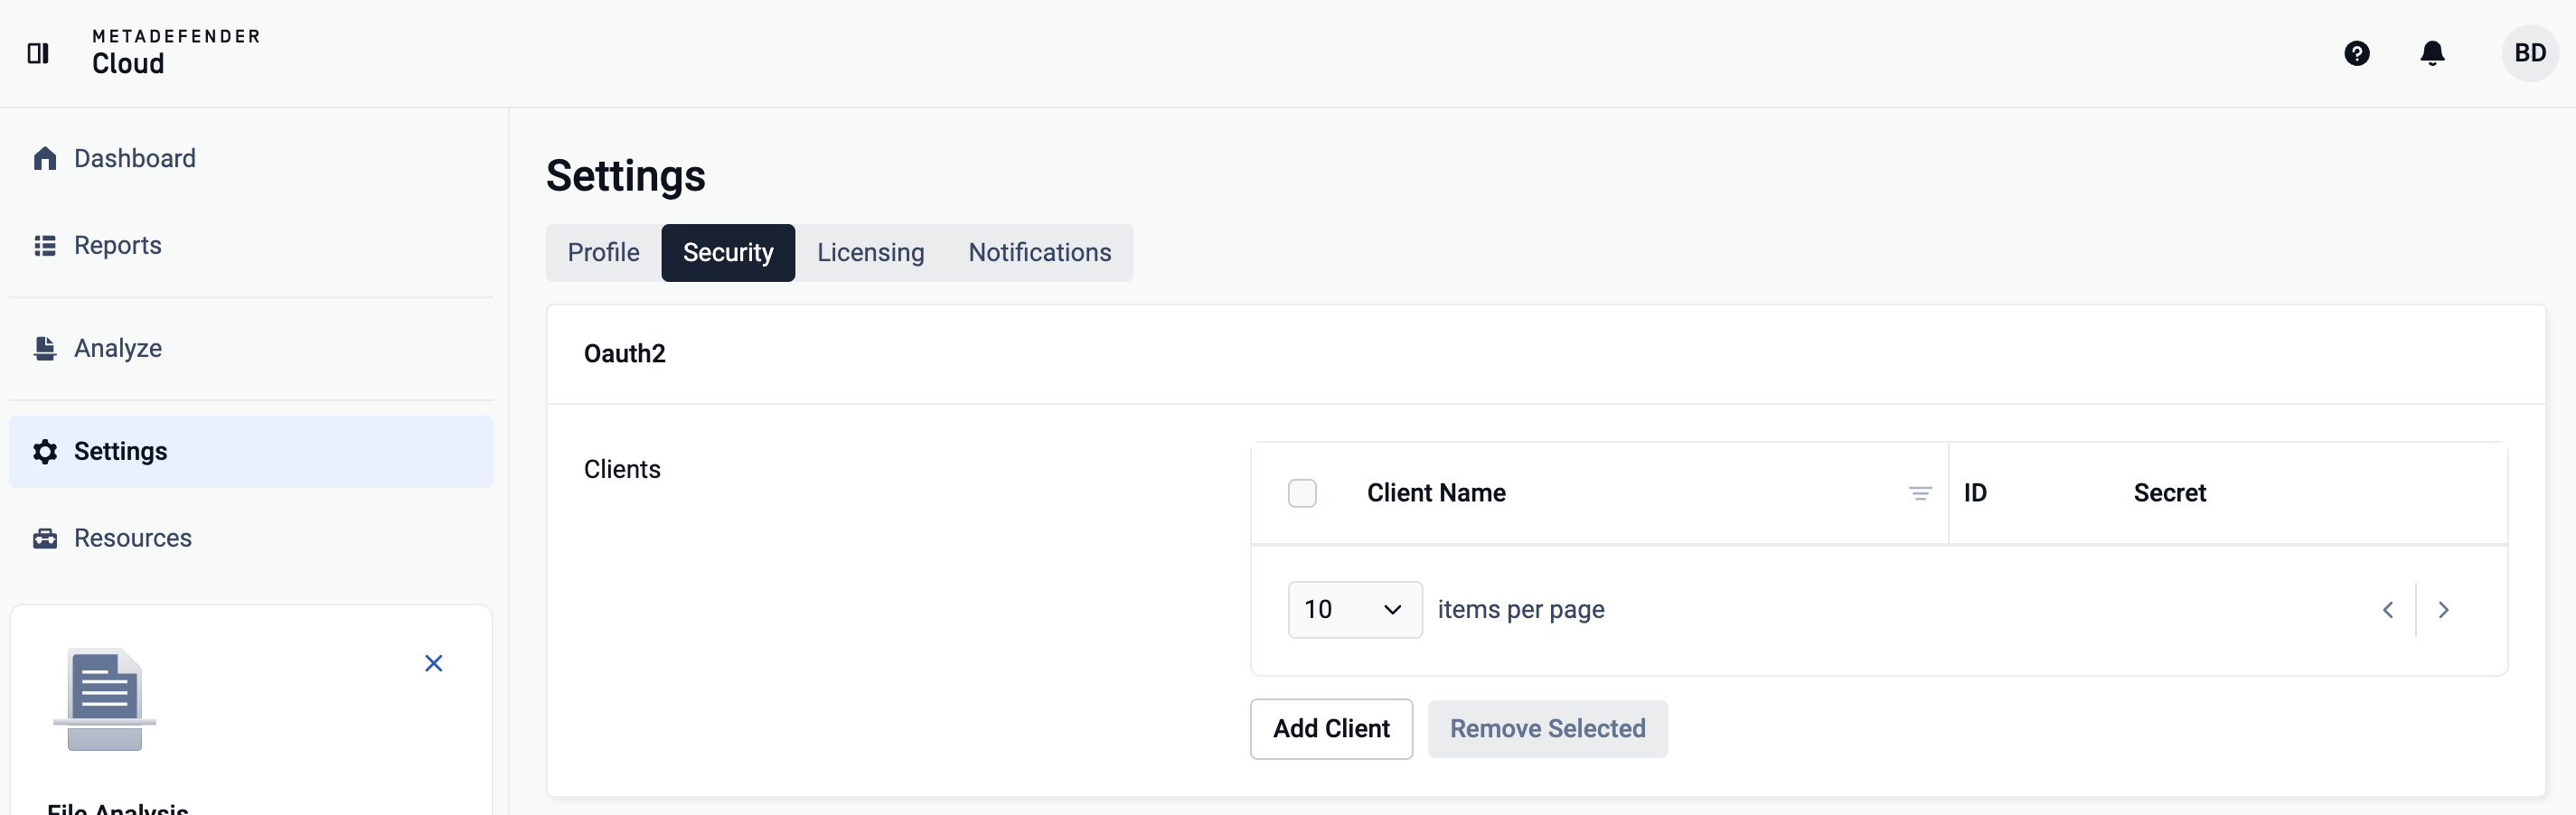Image resolution: width=2576 pixels, height=815 pixels.
Task: Switch to the Profile tab
Action: point(603,252)
